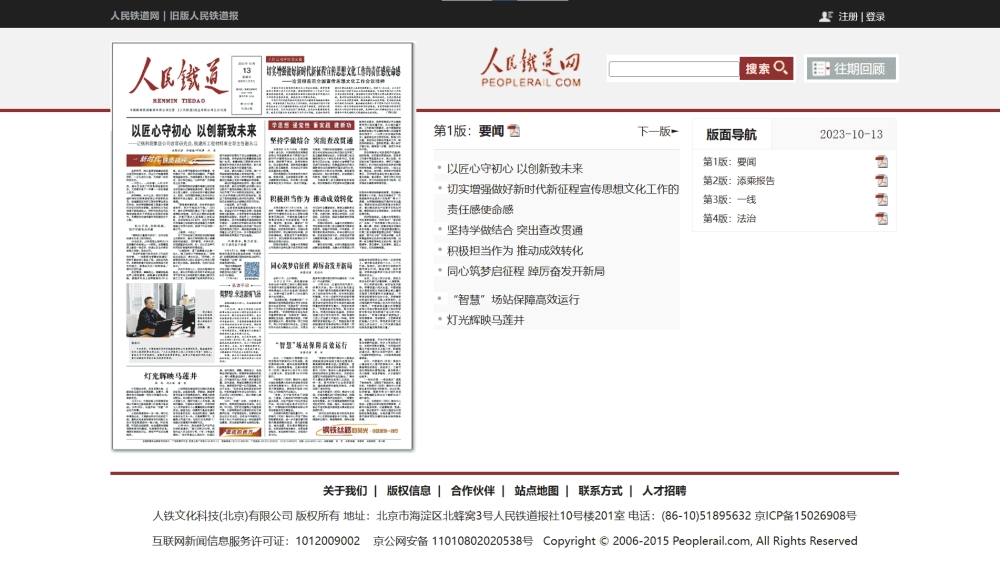
Task: Open article 积极担当作为 推动成效转化
Action: [x=515, y=251]
